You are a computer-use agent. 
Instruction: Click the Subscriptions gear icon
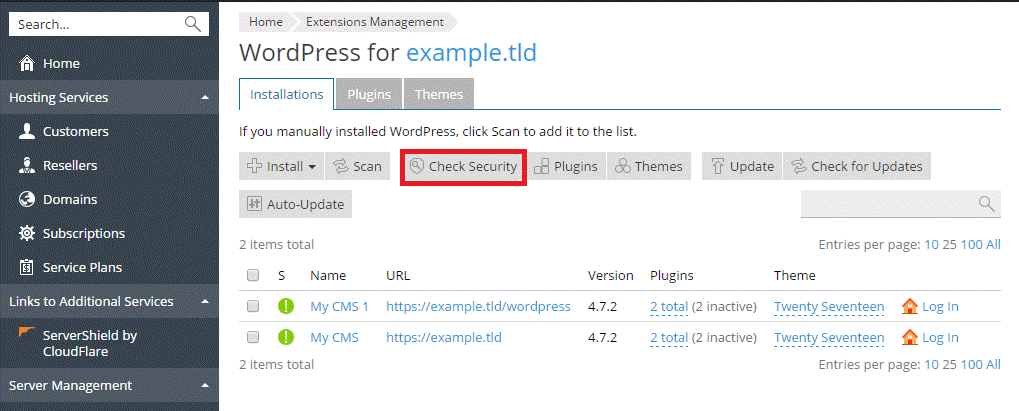27,233
